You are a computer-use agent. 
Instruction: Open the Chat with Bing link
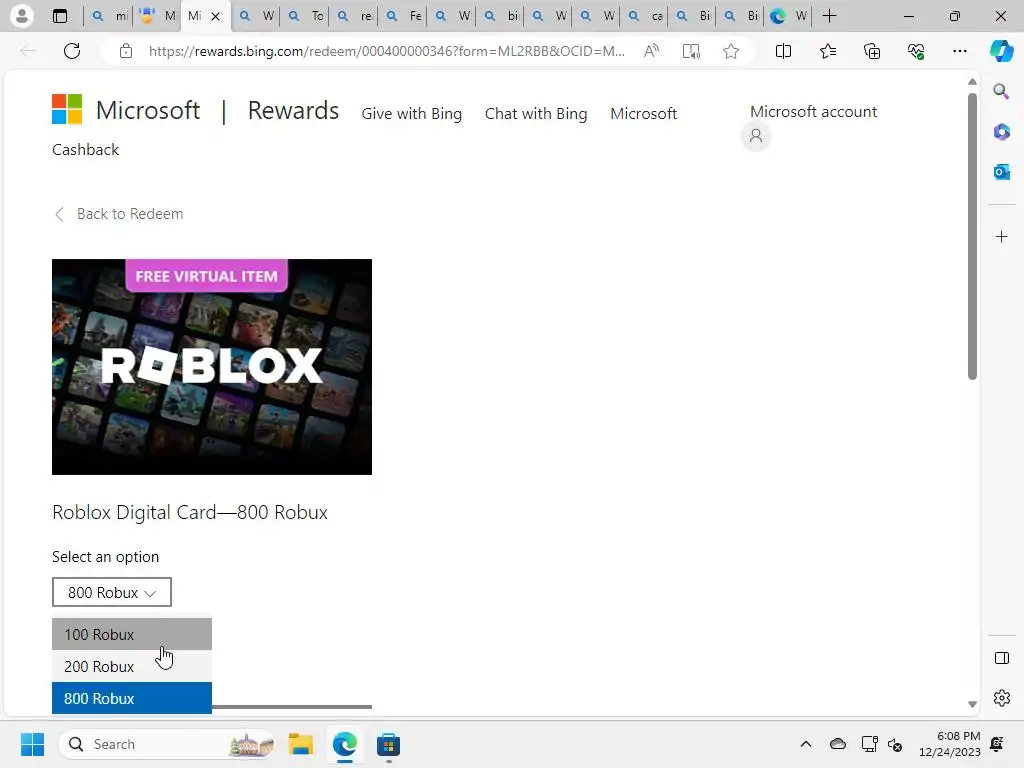536,114
